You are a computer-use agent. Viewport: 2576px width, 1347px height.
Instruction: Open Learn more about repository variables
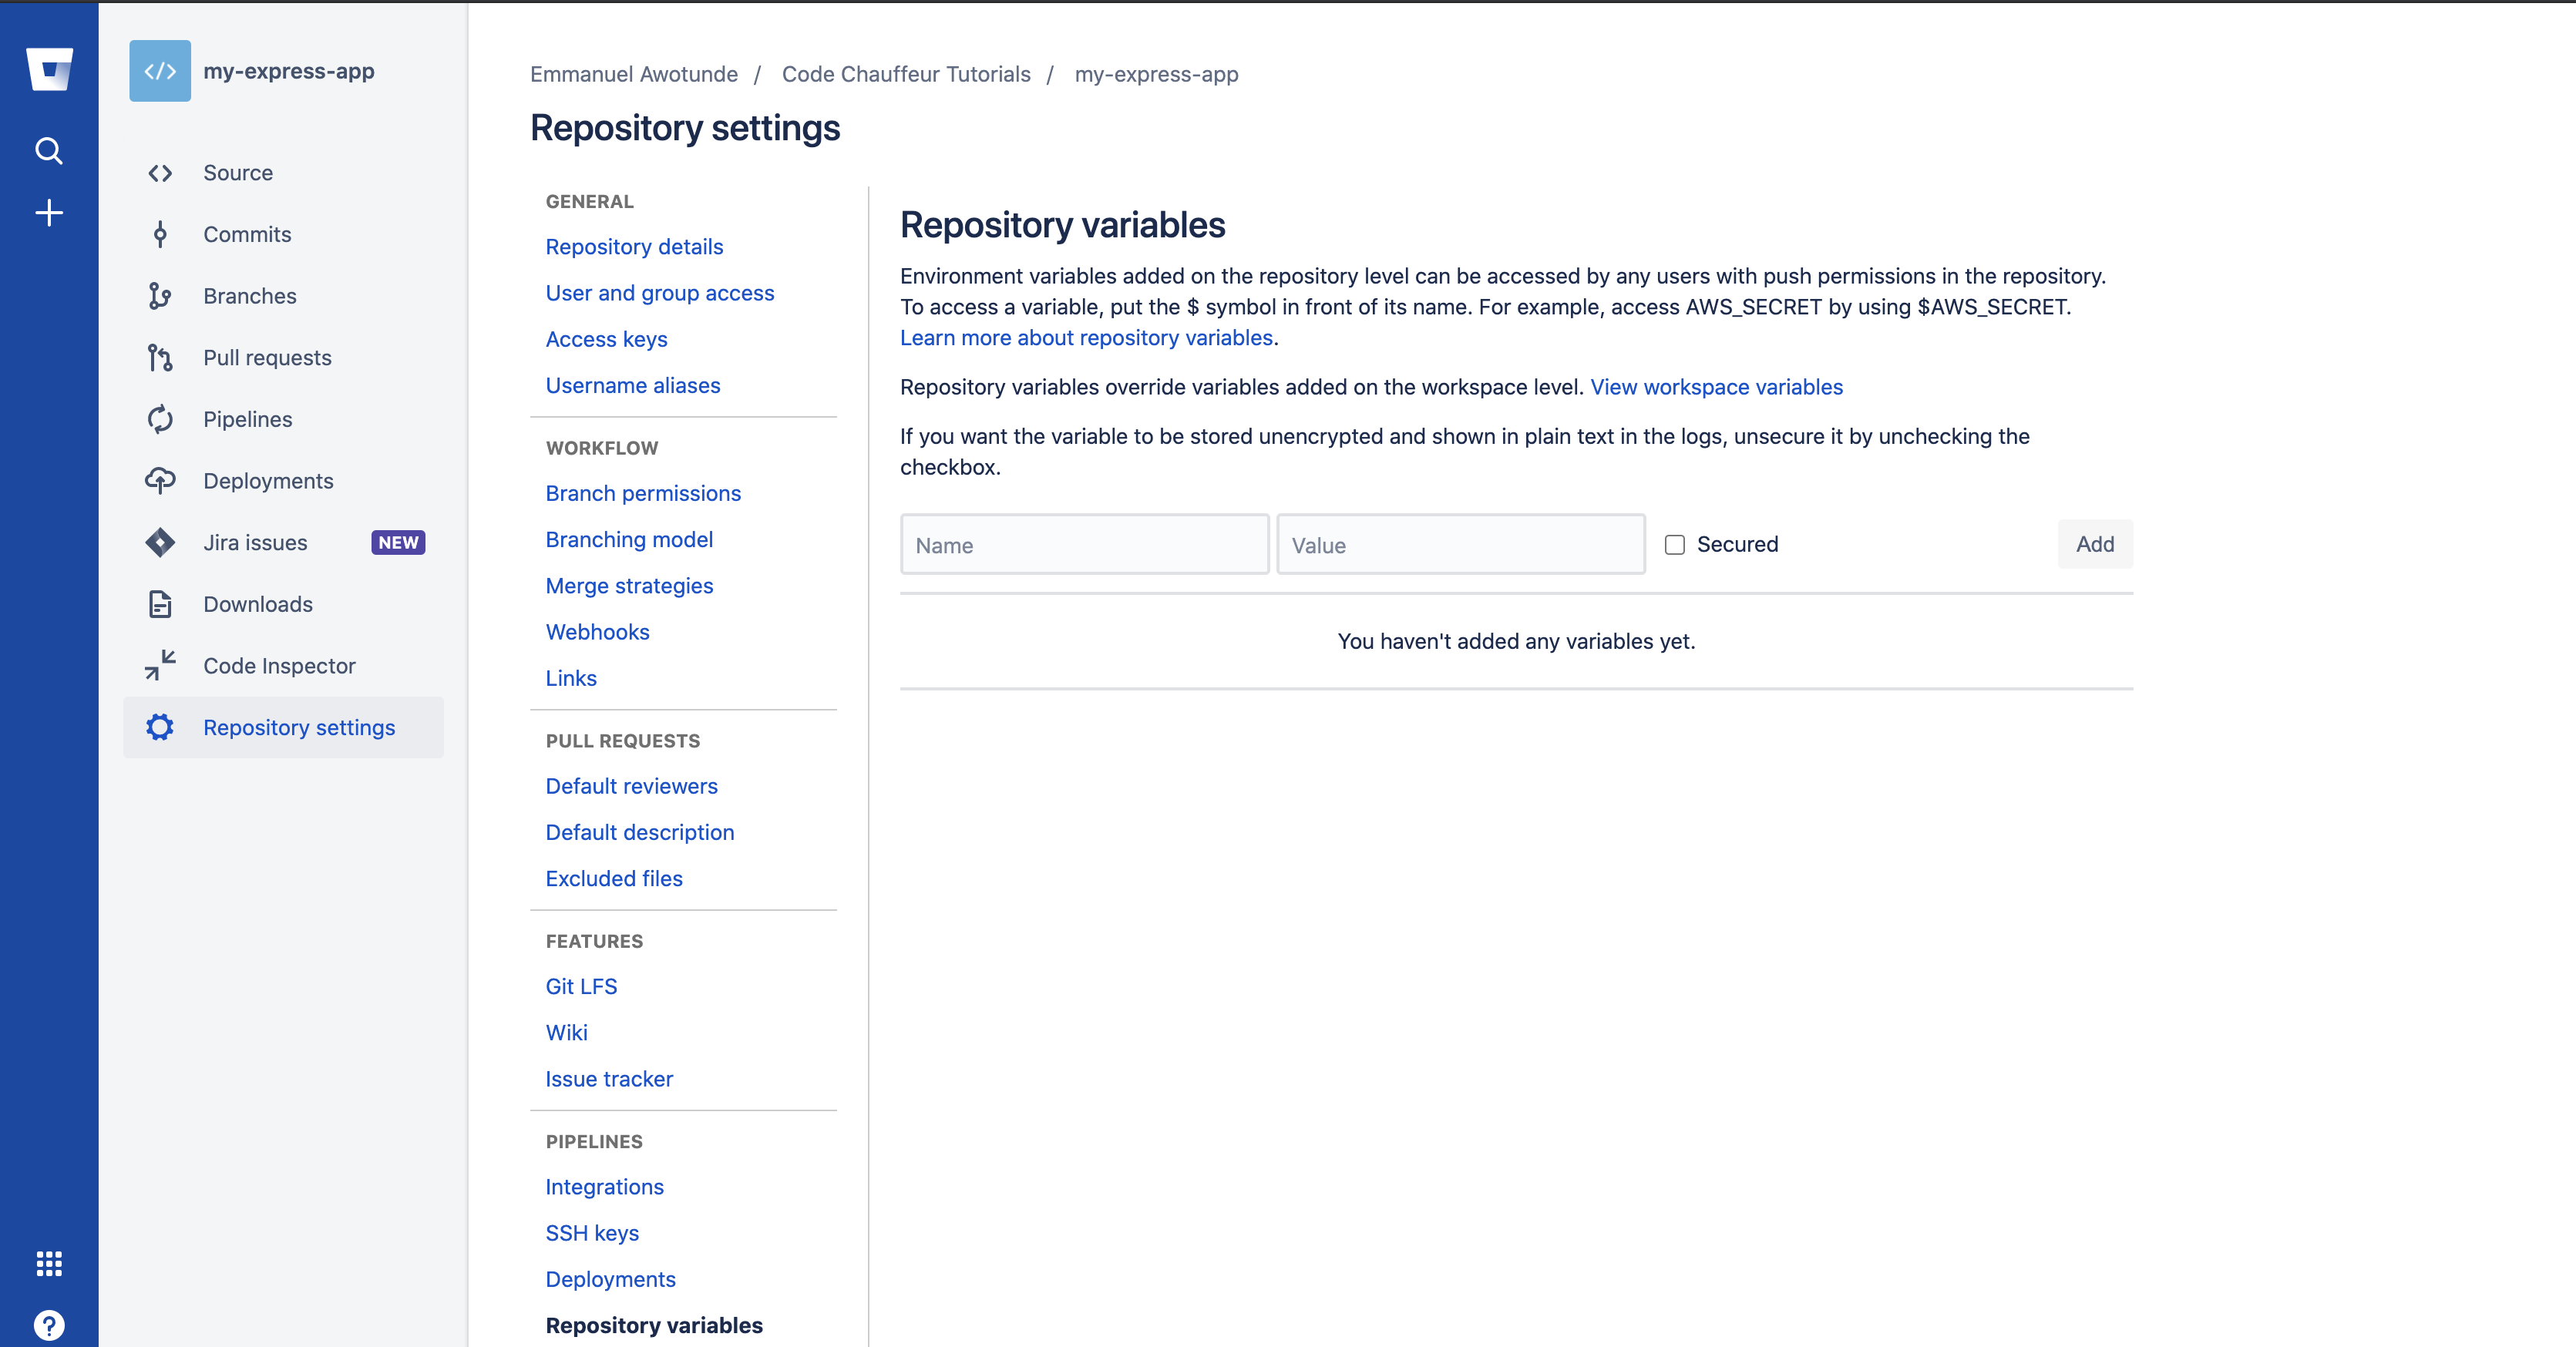pos(1085,337)
